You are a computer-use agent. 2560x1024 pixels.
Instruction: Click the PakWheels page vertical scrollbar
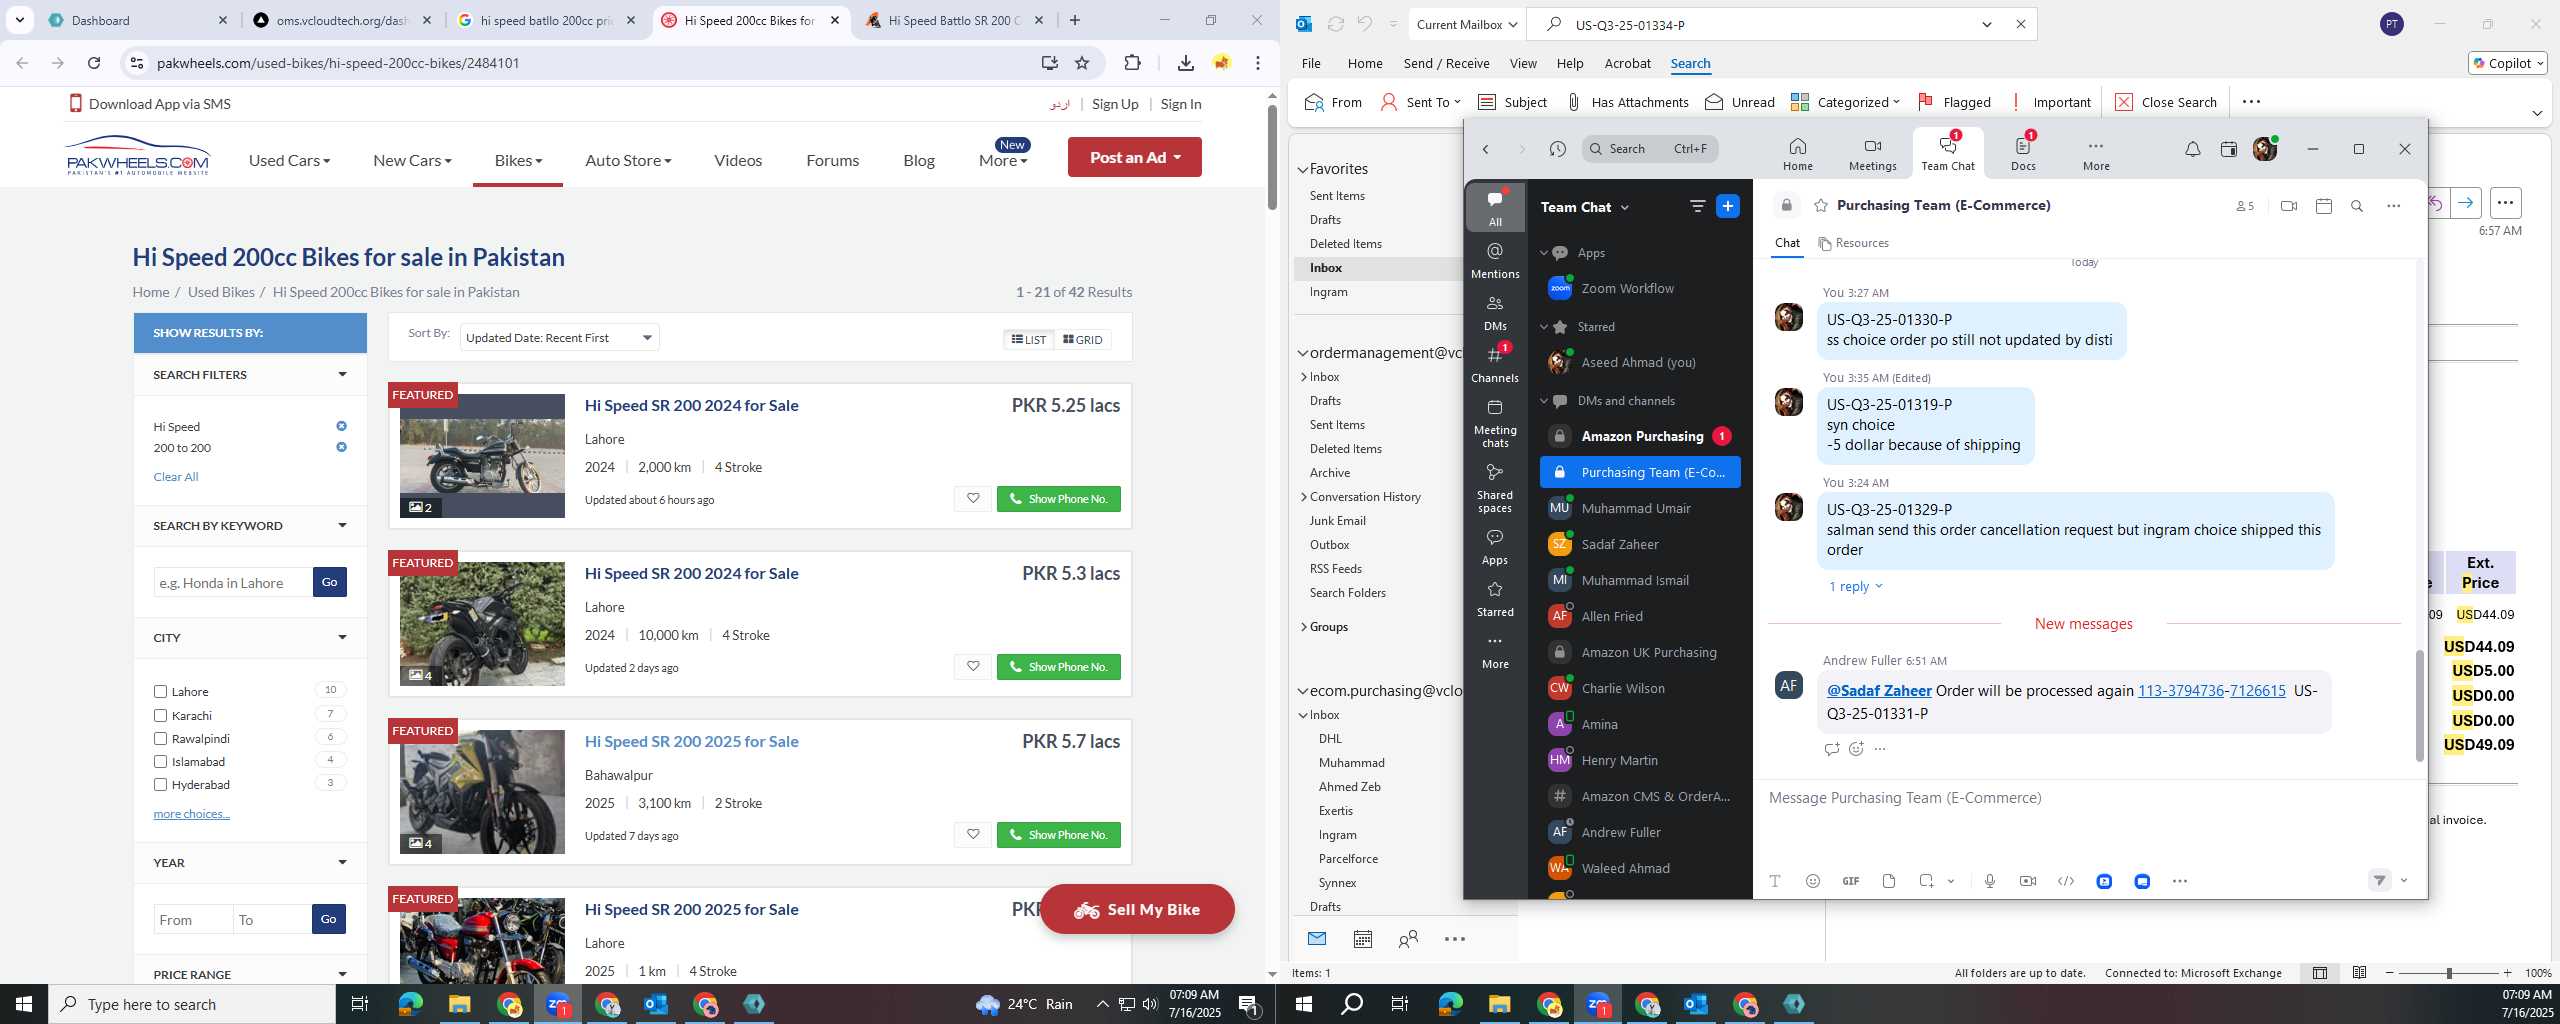[x=1272, y=157]
